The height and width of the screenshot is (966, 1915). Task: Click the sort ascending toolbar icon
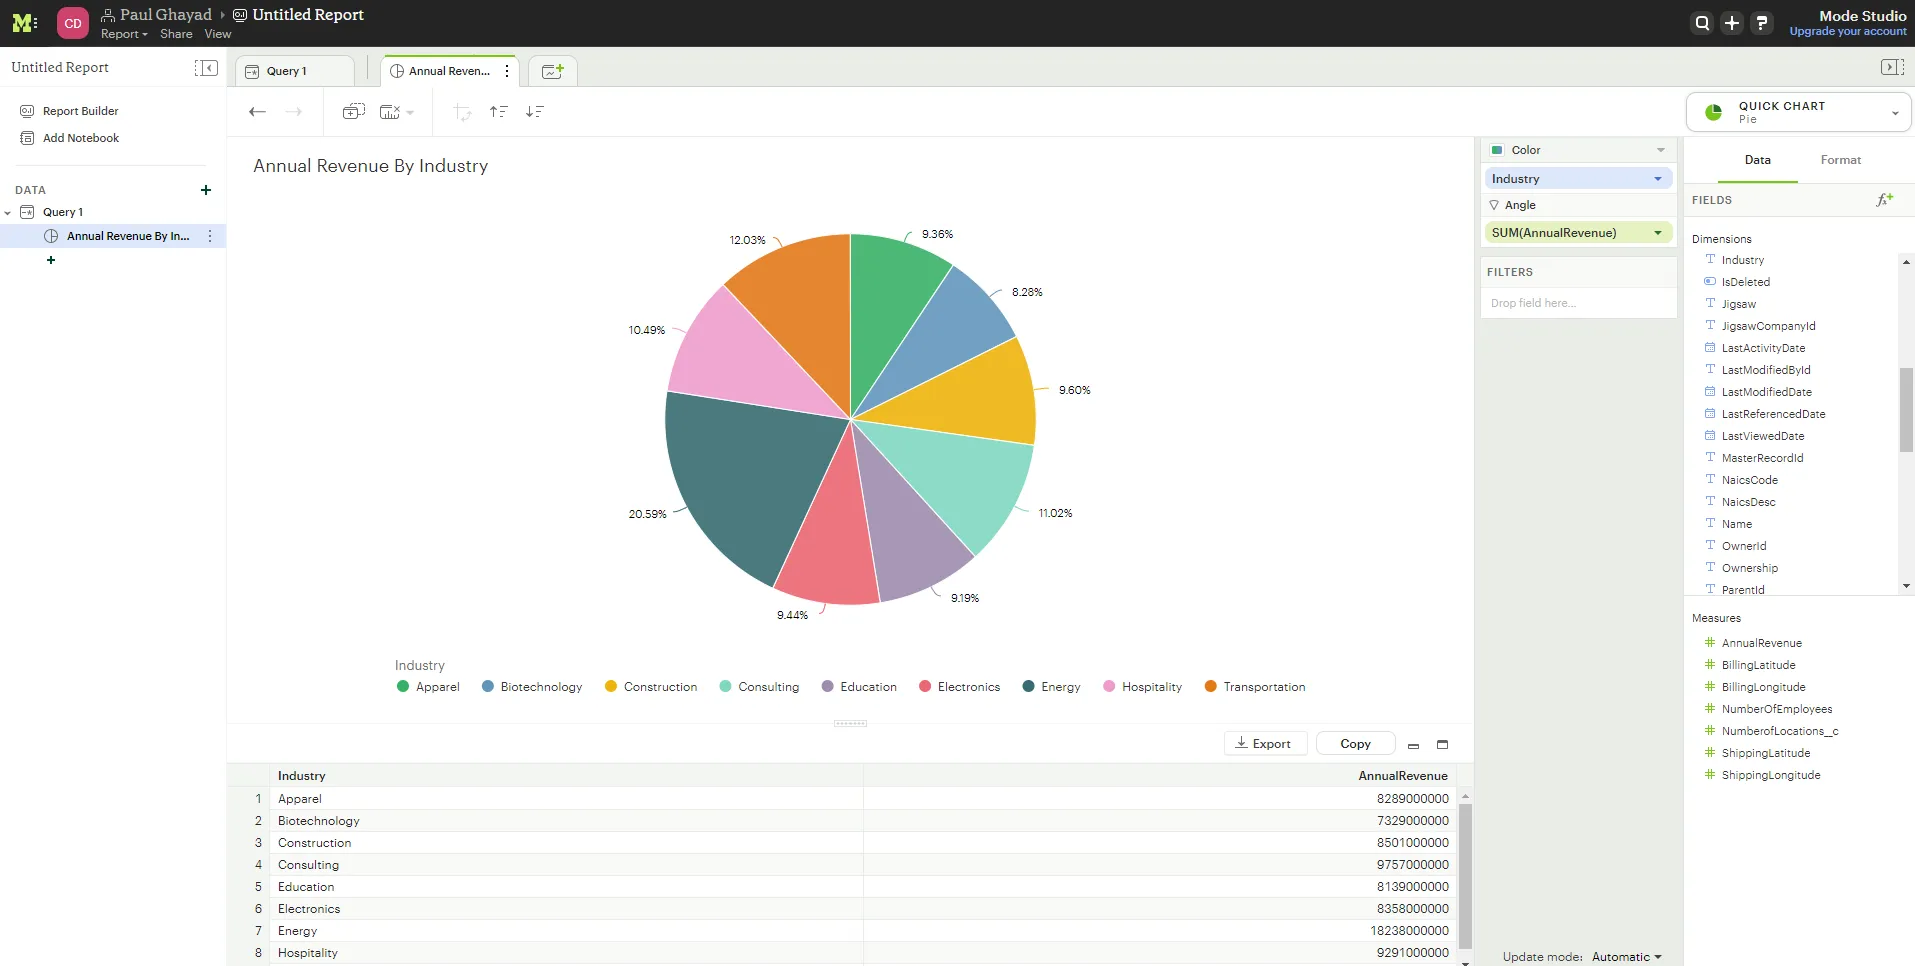tap(498, 112)
